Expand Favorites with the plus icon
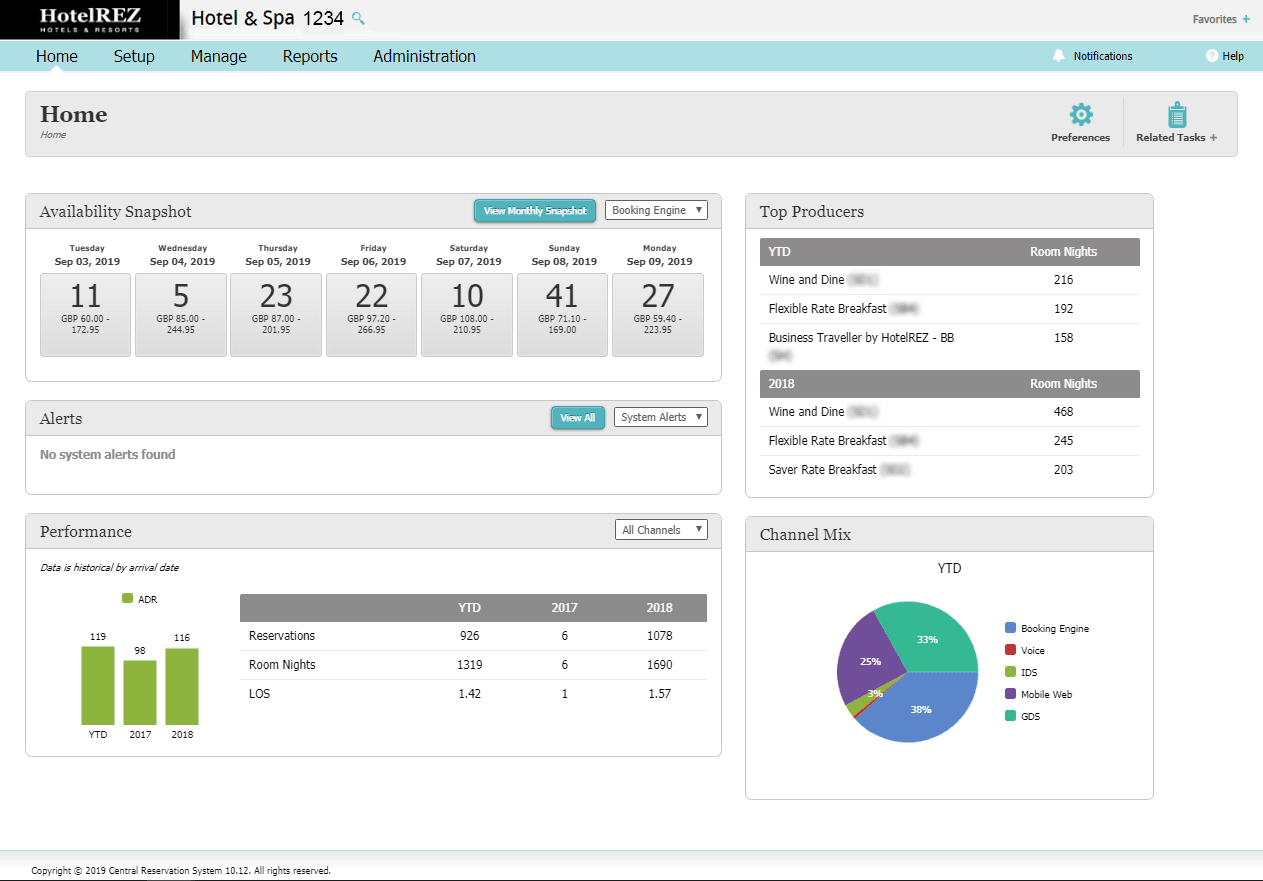1263x881 pixels. [x=1245, y=19]
